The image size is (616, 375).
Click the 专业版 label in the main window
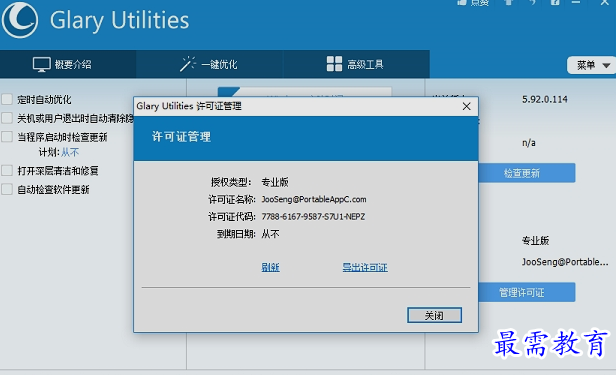535,241
